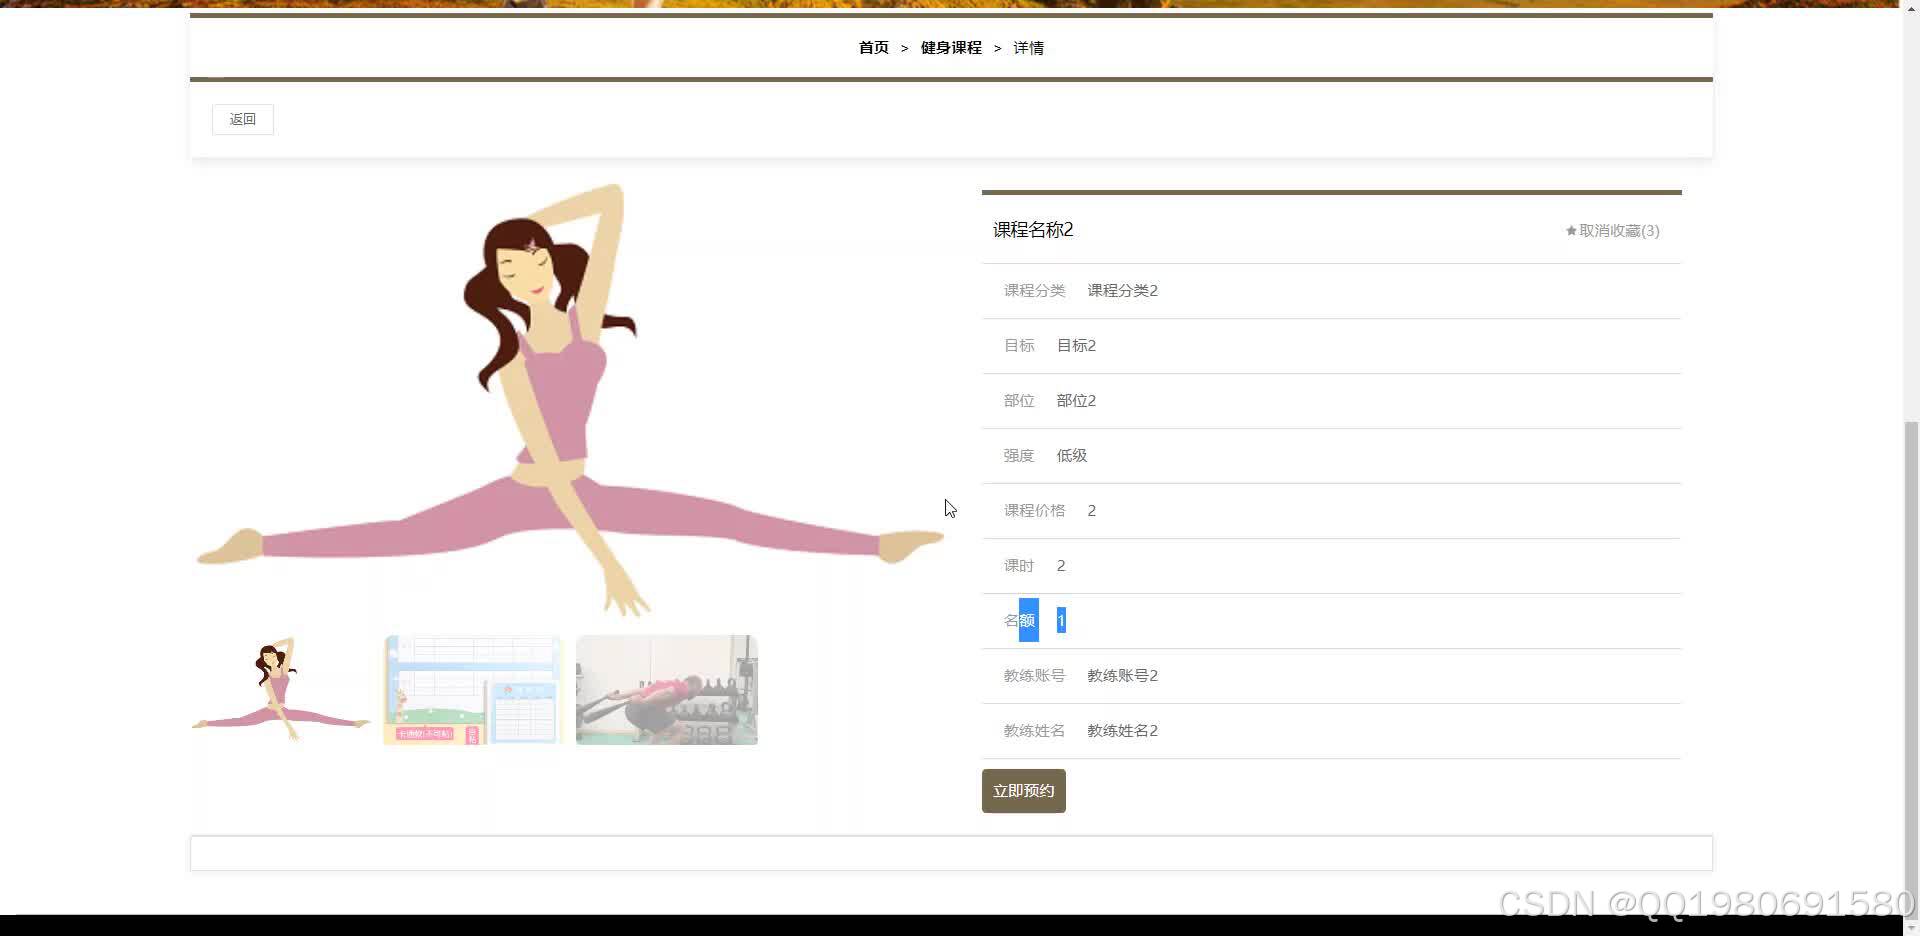This screenshot has height=936, width=1920.
Task: Click the 教练姓名2 coach name
Action: pyautogui.click(x=1122, y=730)
